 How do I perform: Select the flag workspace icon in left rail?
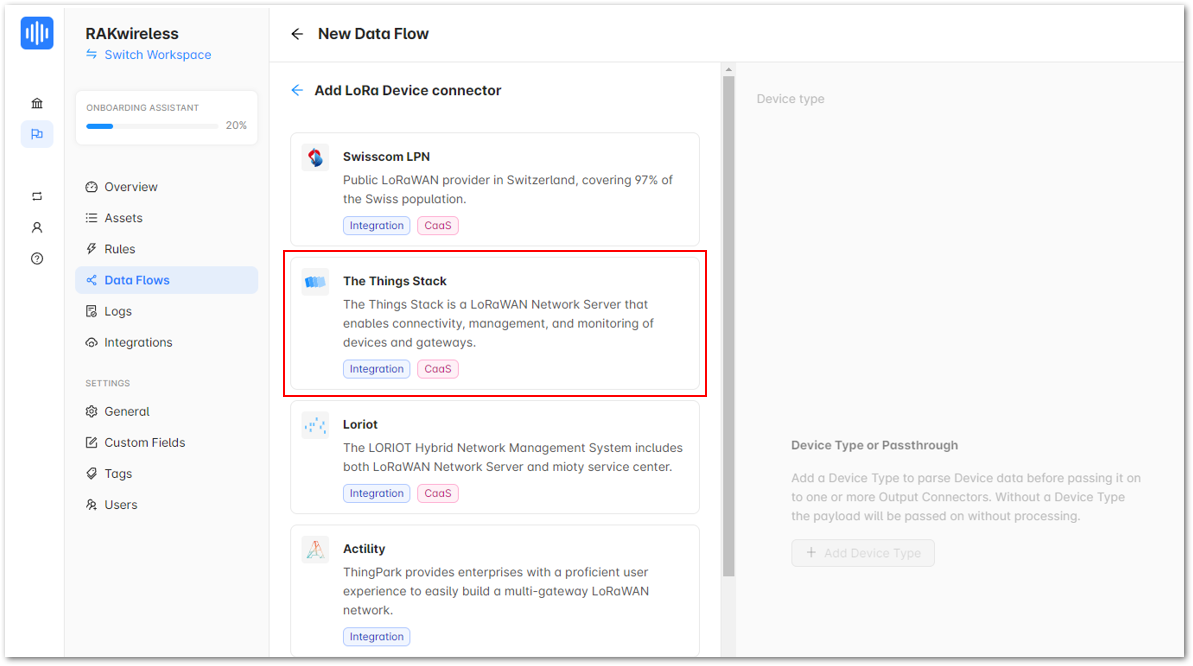pyautogui.click(x=37, y=135)
